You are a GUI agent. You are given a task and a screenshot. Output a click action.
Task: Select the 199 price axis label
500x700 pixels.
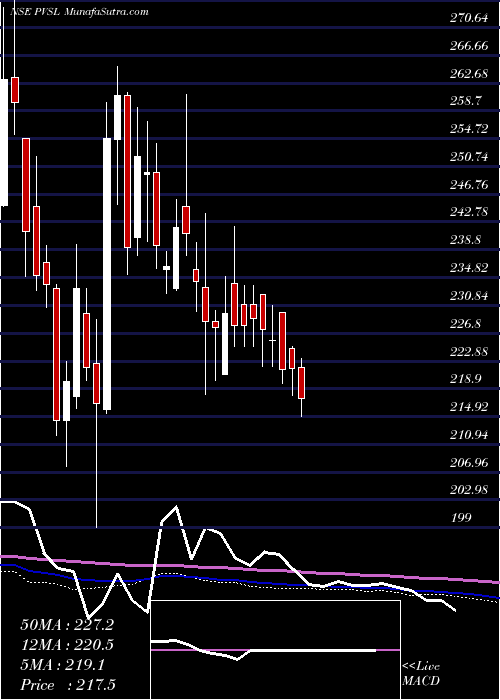[x=461, y=518]
